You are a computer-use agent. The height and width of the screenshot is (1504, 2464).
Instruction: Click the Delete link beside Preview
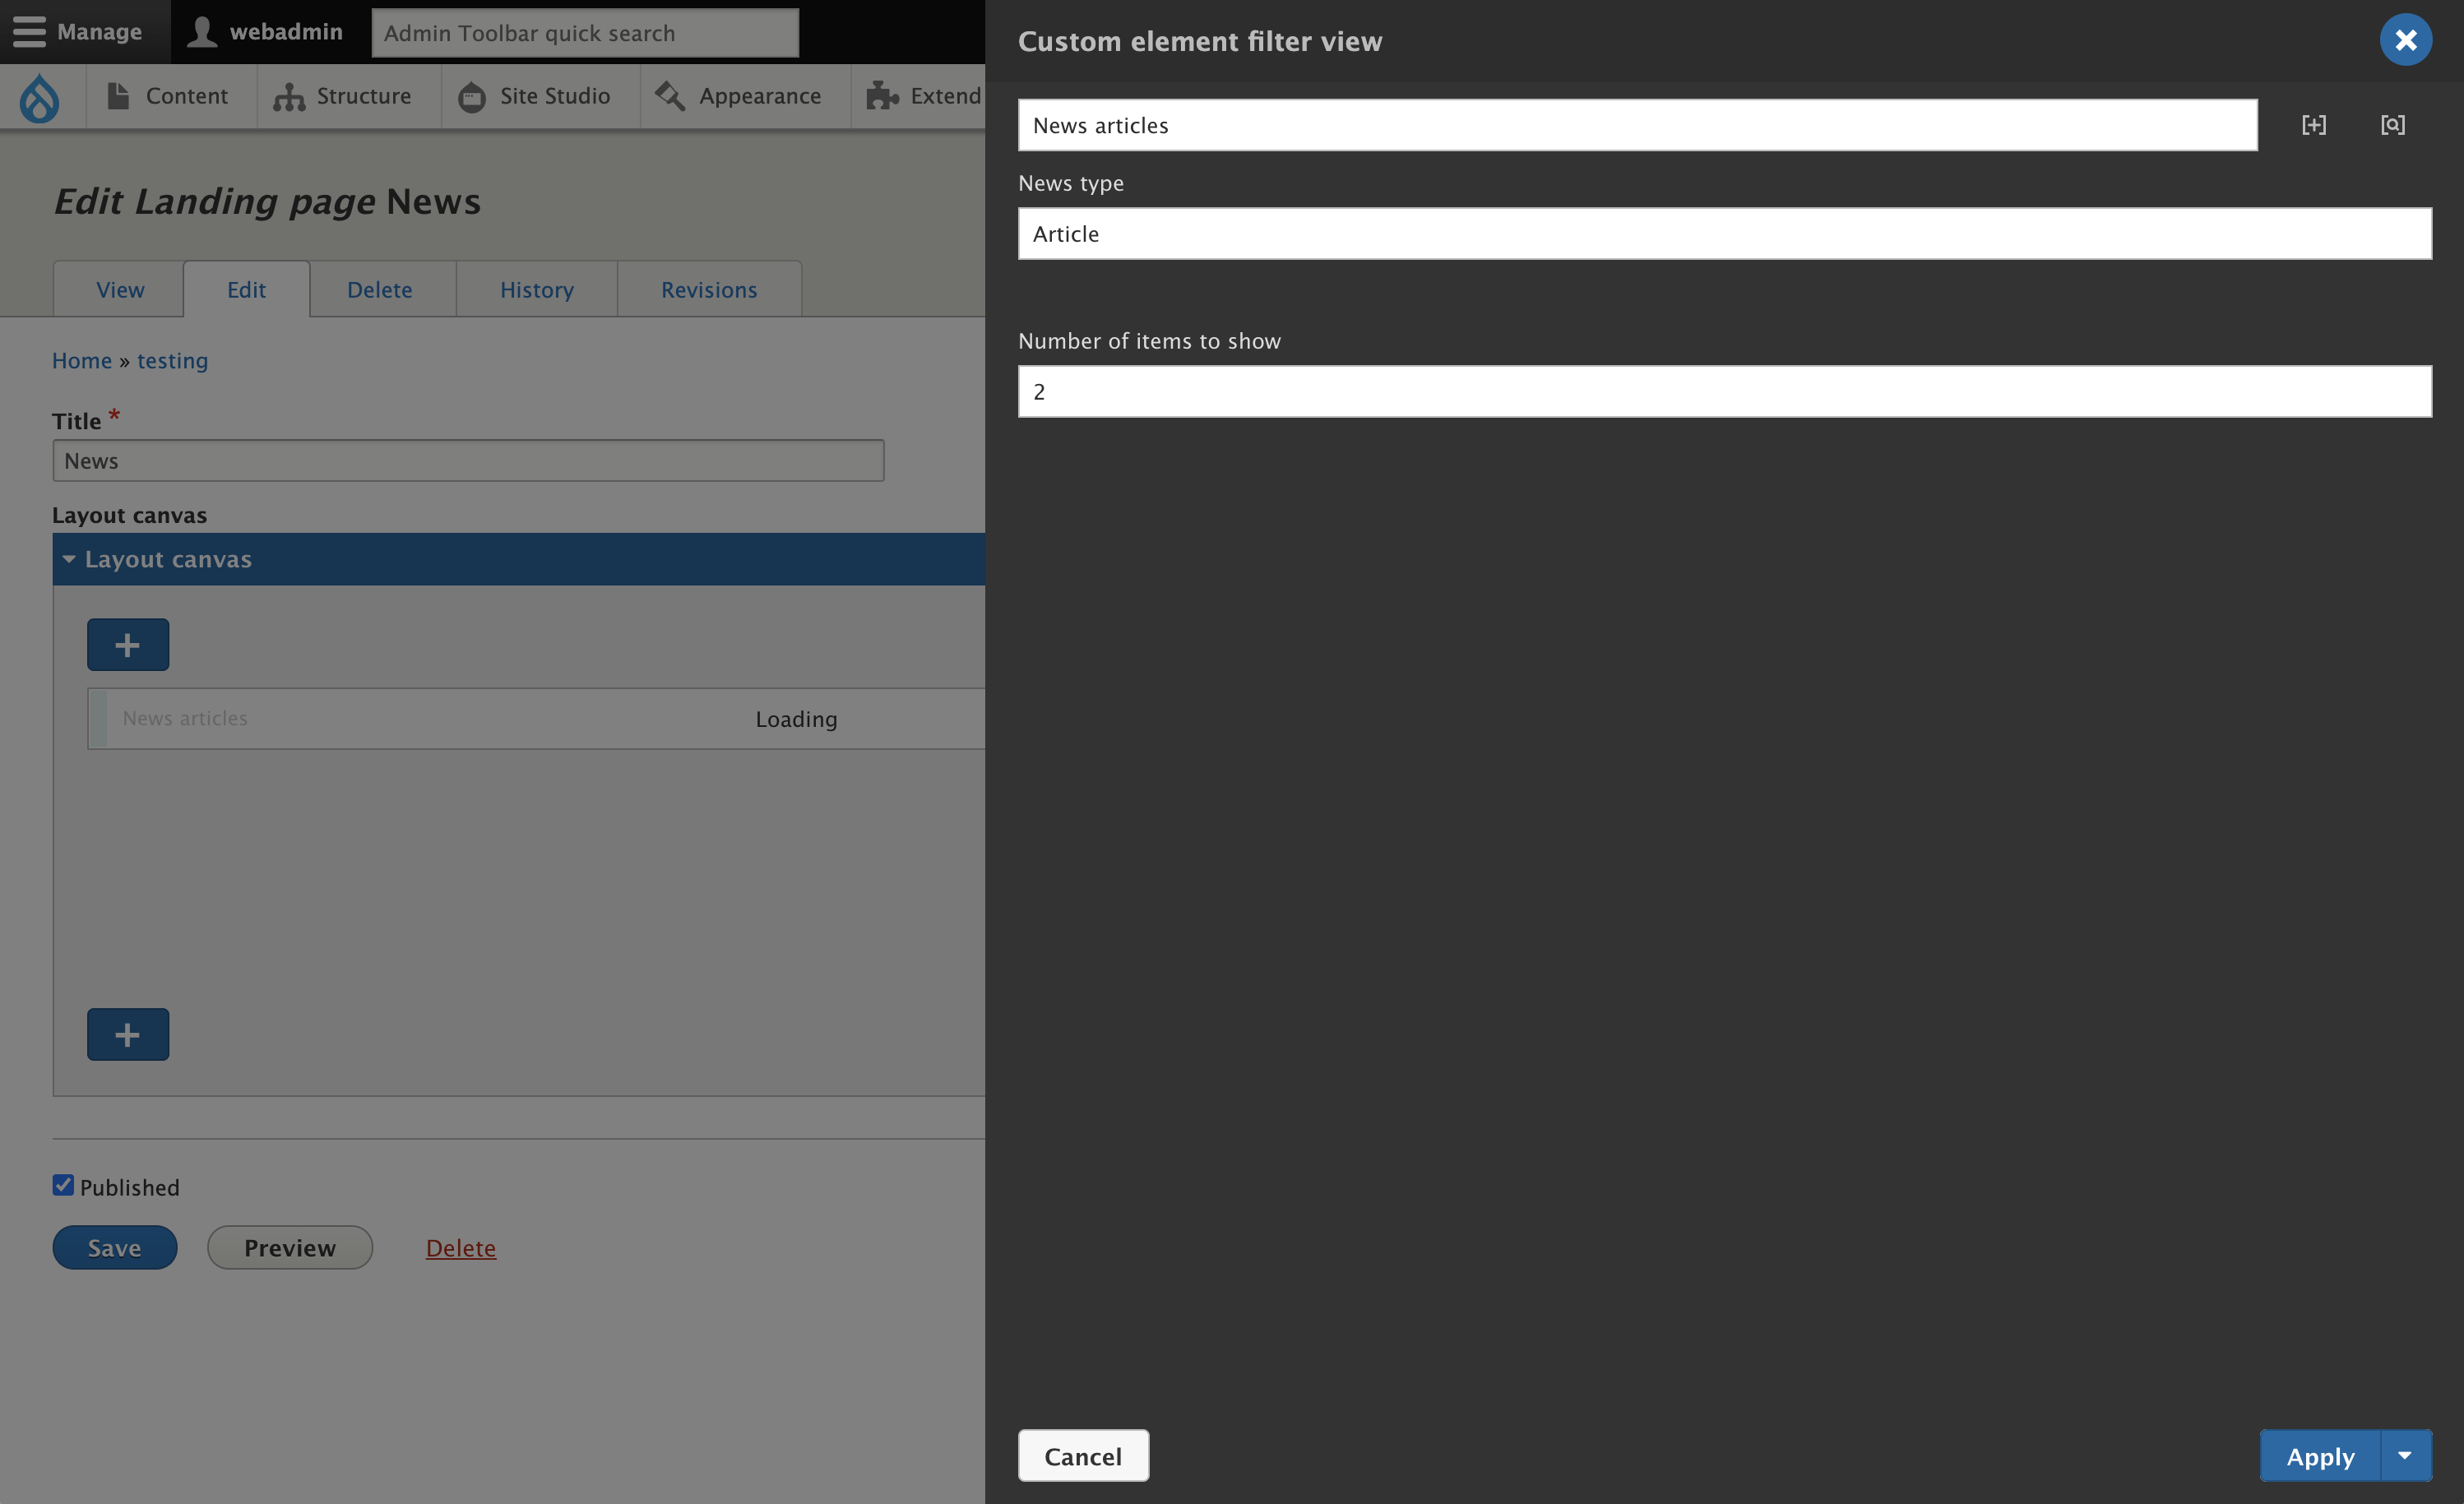click(461, 1247)
